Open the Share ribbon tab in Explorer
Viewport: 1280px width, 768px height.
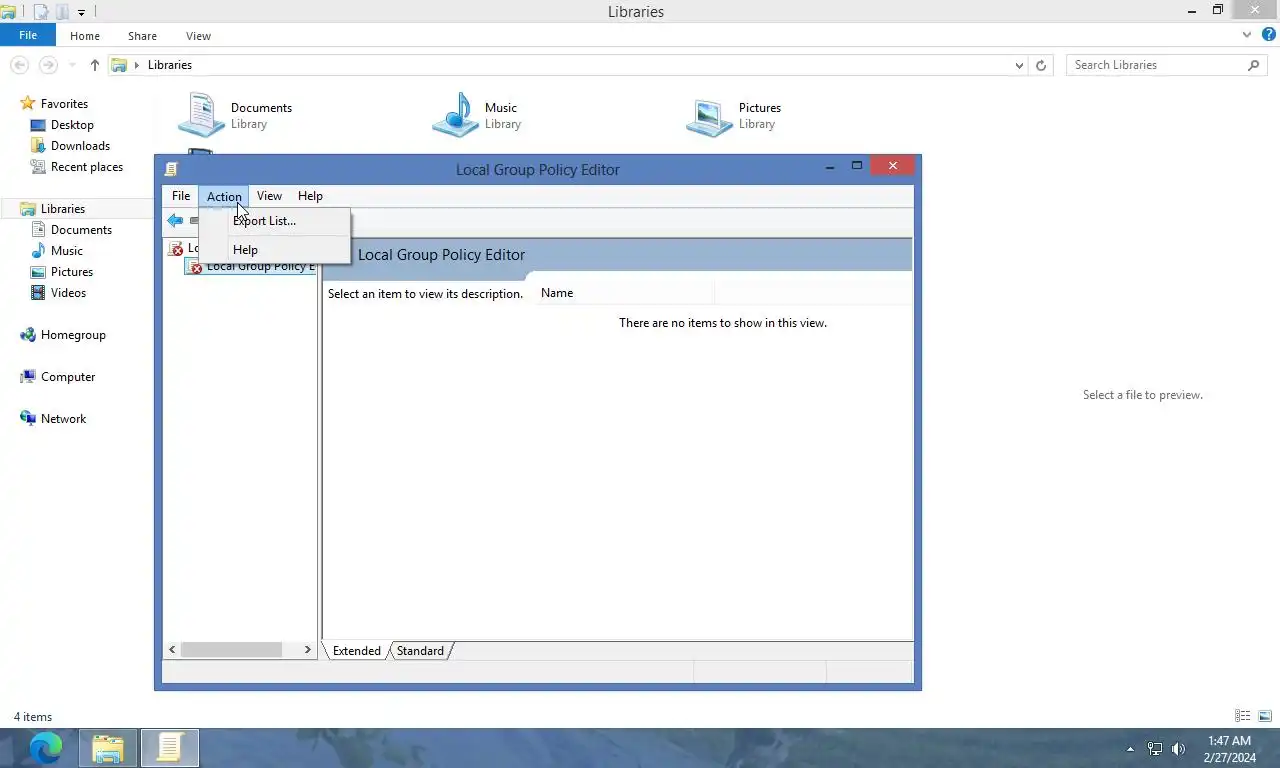pos(142,36)
